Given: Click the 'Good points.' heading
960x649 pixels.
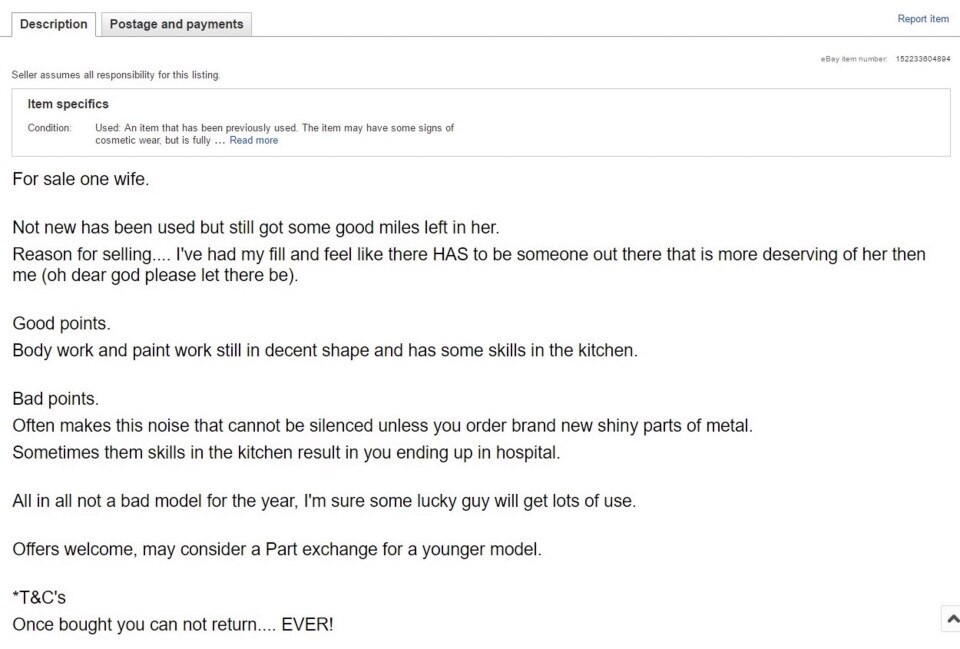Looking at the screenshot, I should (61, 323).
